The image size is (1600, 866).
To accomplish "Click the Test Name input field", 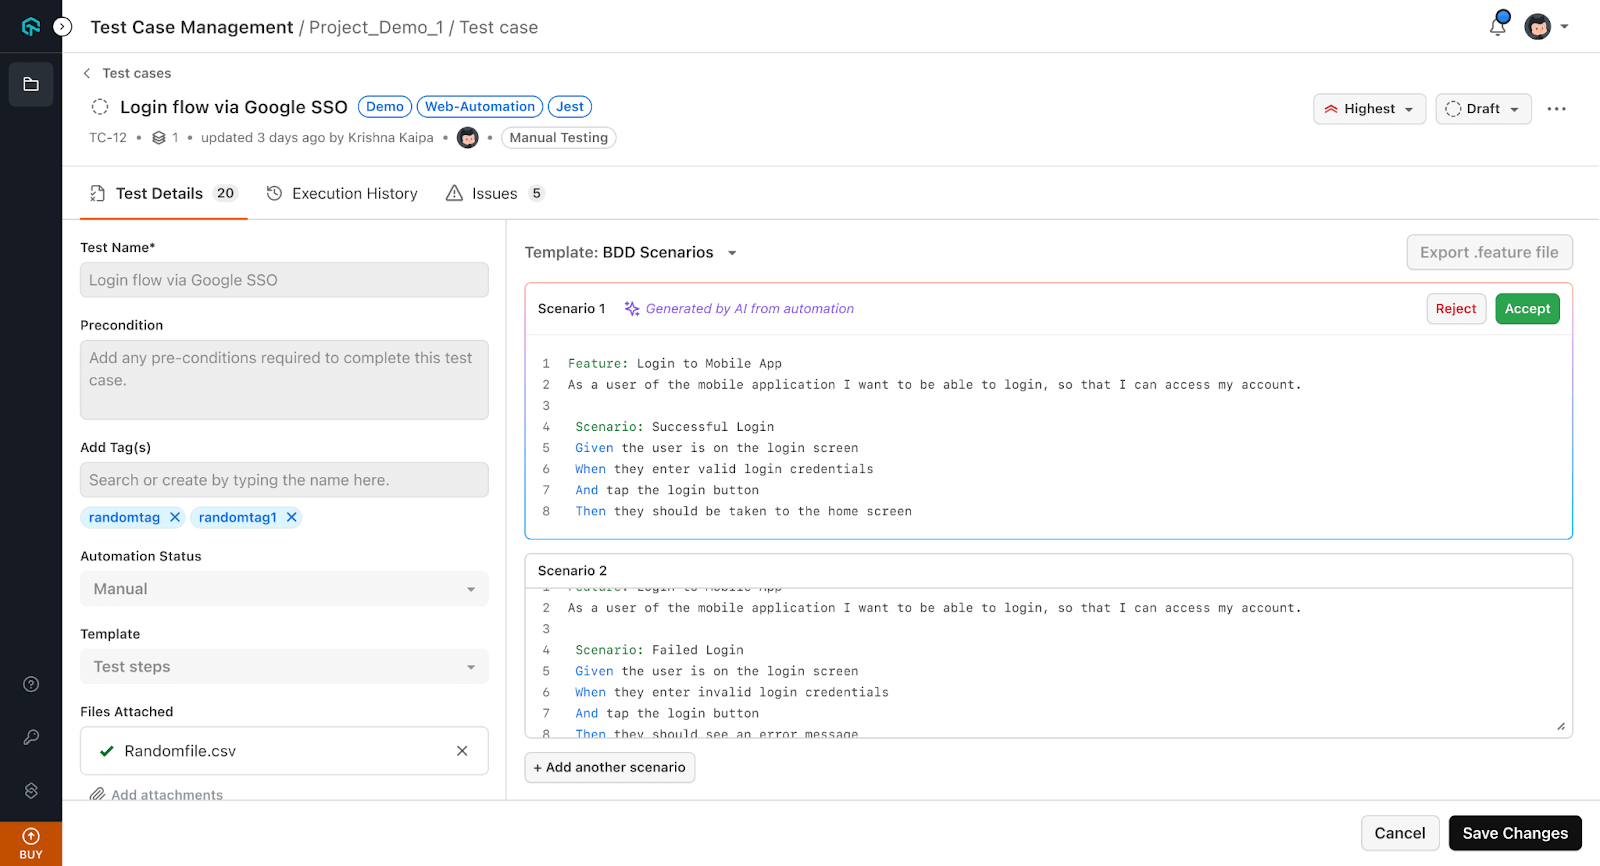I will coord(284,280).
